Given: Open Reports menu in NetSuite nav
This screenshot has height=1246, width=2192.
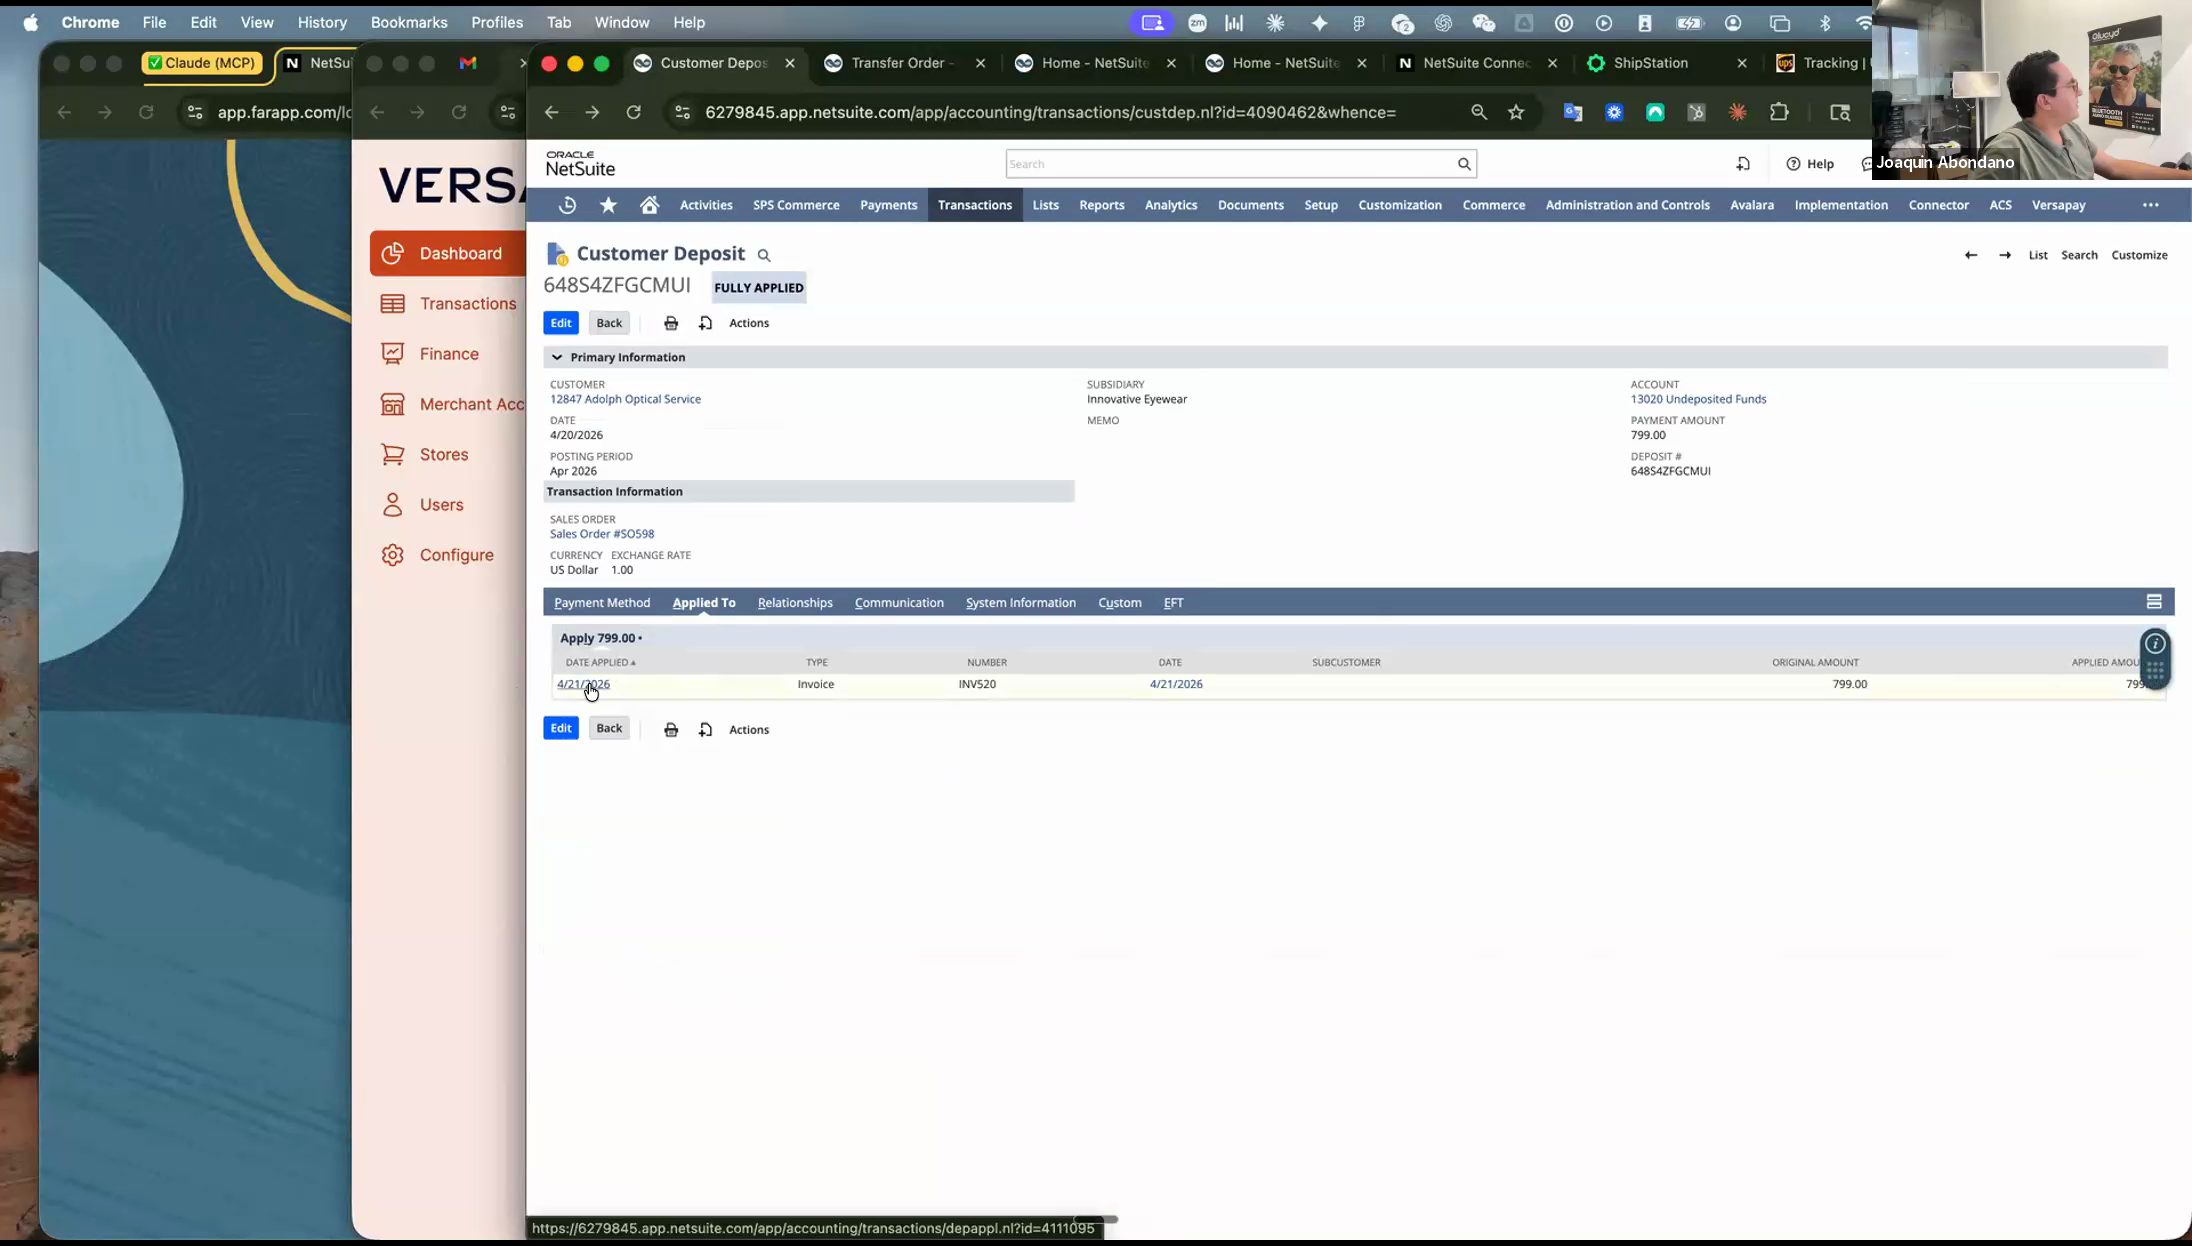Looking at the screenshot, I should pos(1102,205).
